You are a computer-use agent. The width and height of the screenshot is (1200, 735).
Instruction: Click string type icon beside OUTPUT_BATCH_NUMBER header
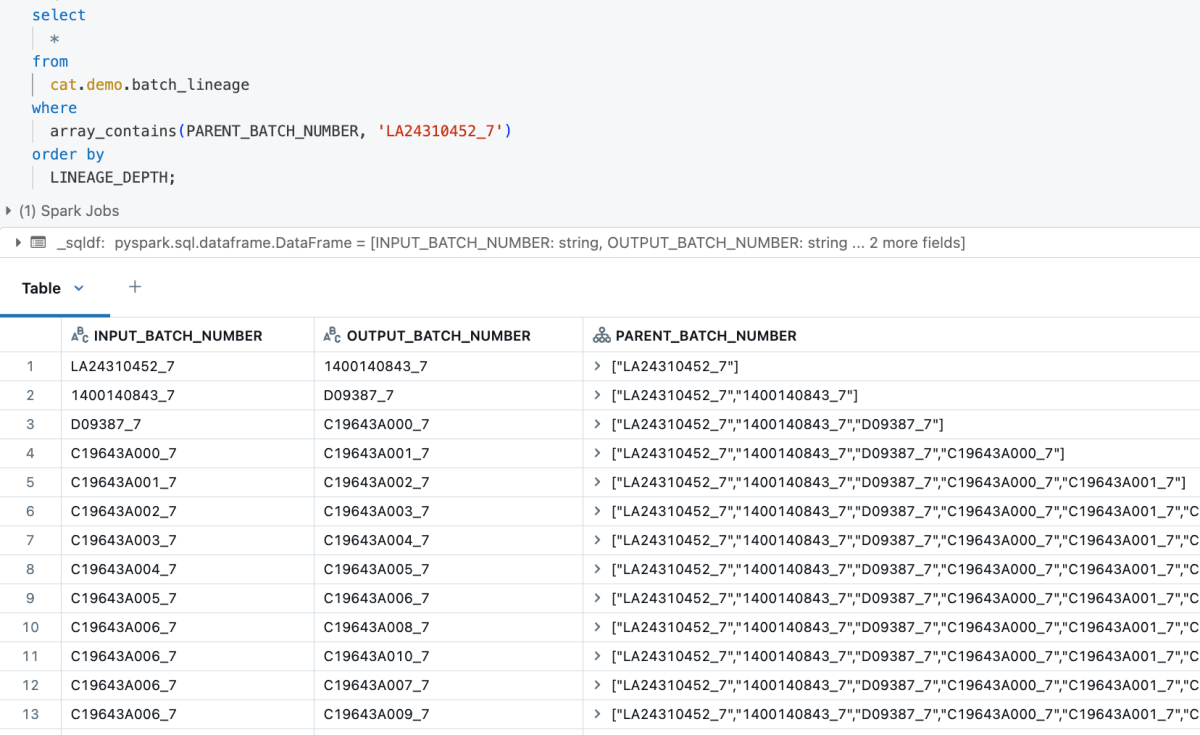coord(333,336)
